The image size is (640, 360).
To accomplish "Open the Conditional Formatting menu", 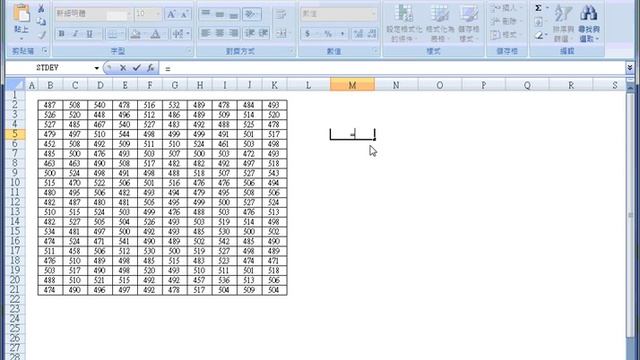I will click(x=404, y=23).
